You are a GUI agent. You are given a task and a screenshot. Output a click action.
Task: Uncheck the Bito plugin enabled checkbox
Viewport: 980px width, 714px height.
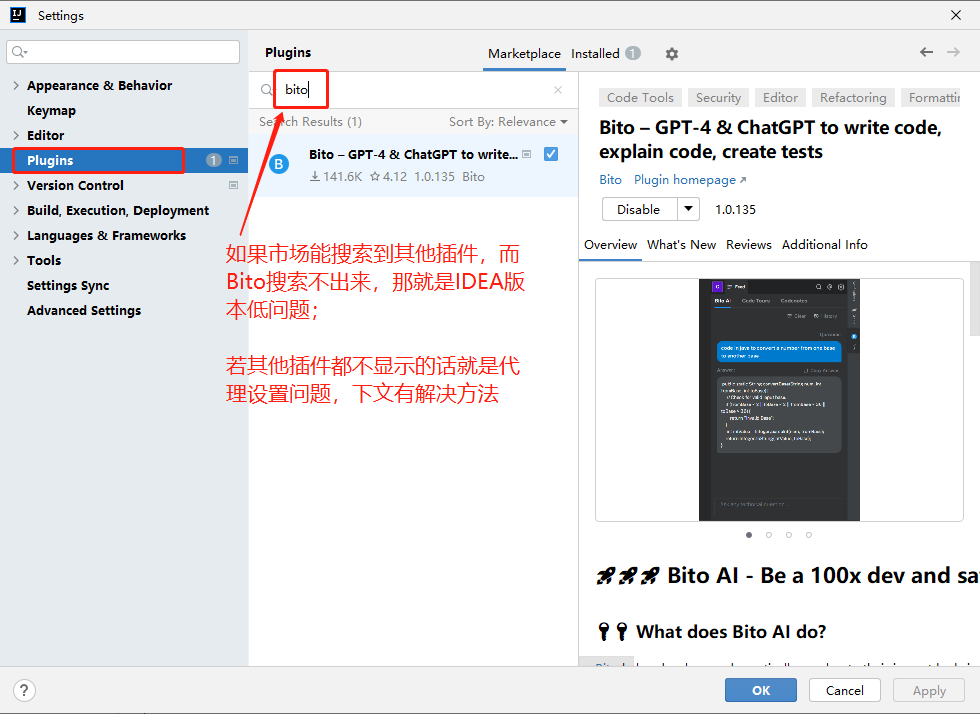click(x=551, y=154)
